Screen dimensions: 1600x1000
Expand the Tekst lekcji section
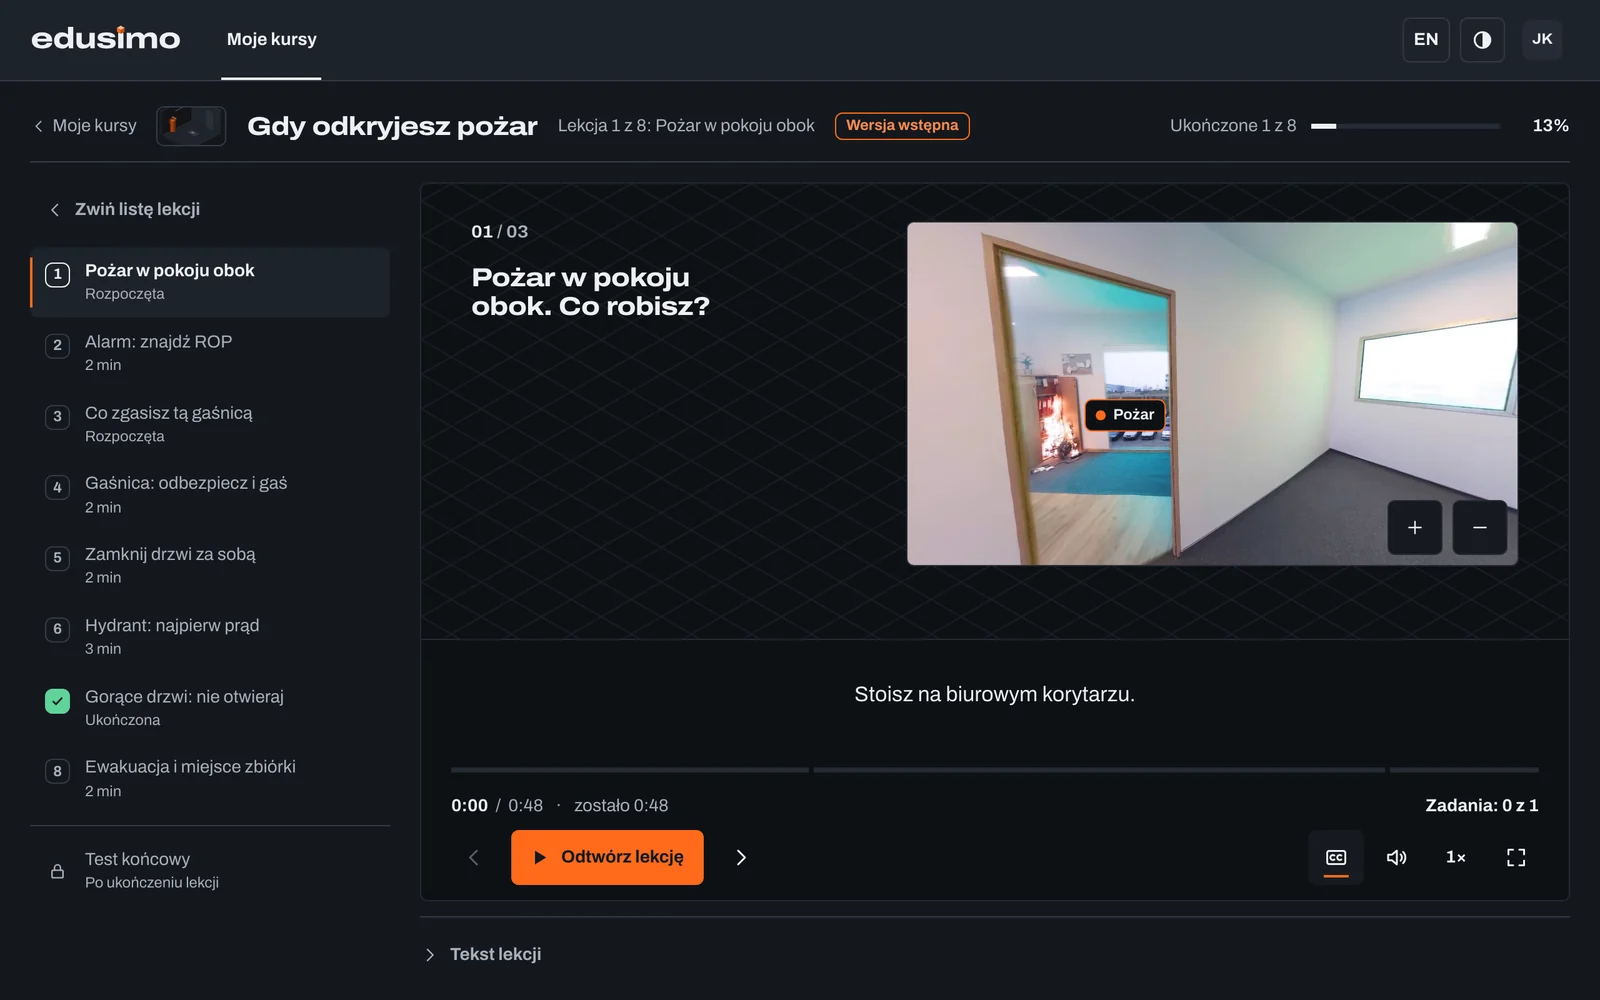(x=485, y=954)
